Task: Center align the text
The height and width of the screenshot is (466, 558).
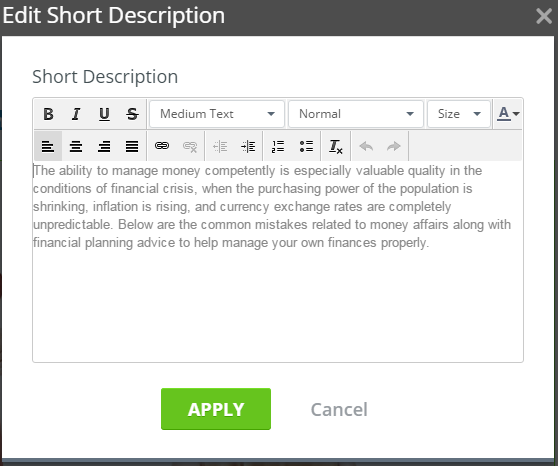Action: click(76, 146)
